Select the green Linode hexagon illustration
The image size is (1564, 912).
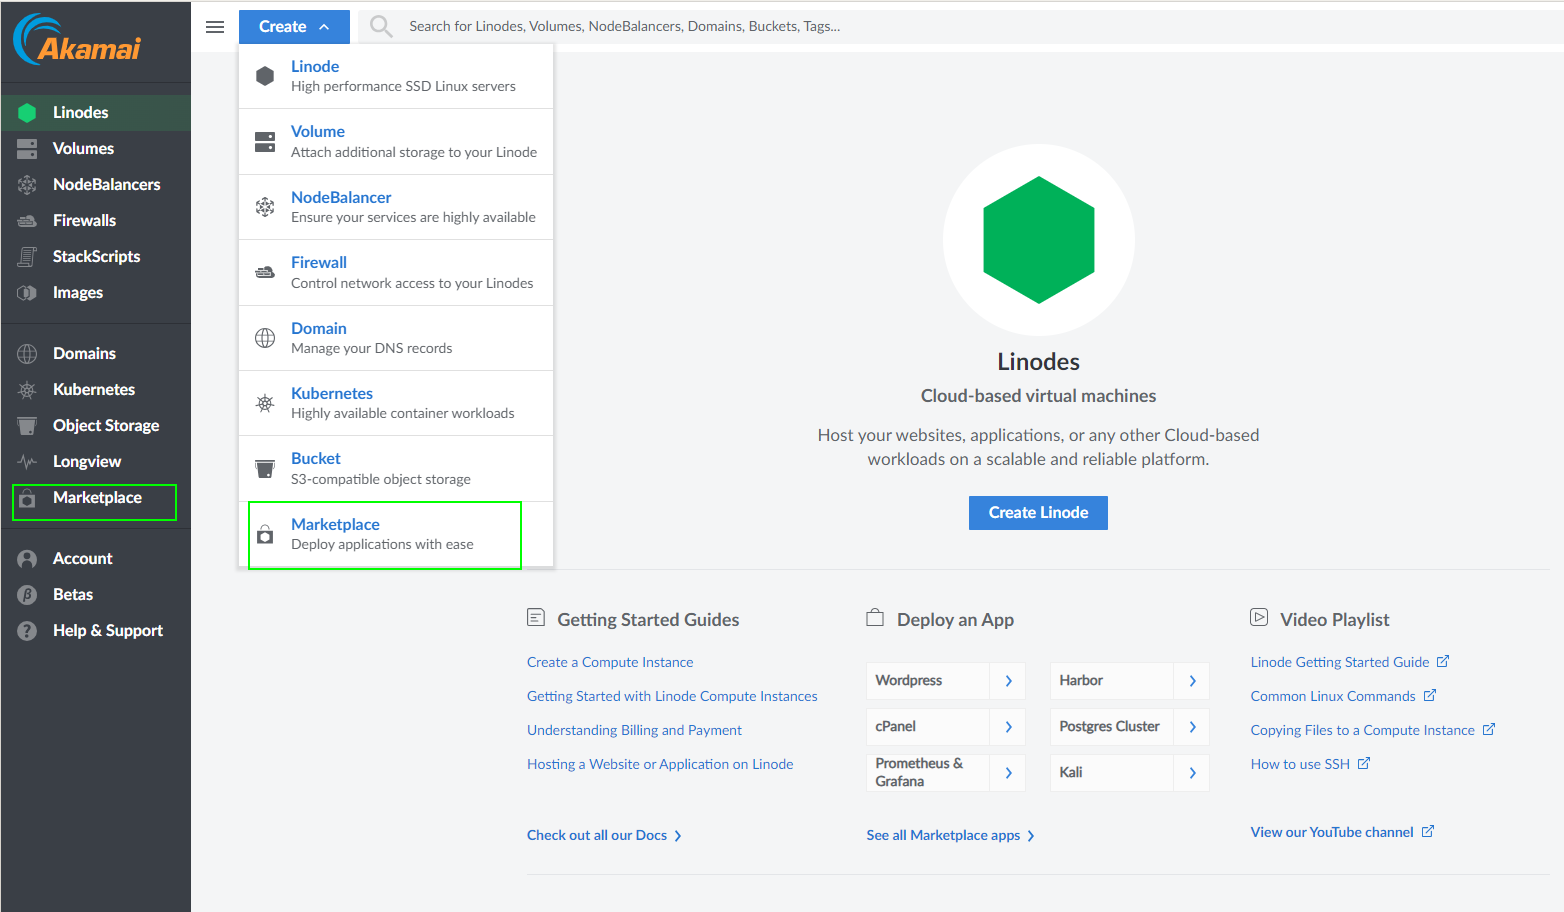click(x=1038, y=240)
